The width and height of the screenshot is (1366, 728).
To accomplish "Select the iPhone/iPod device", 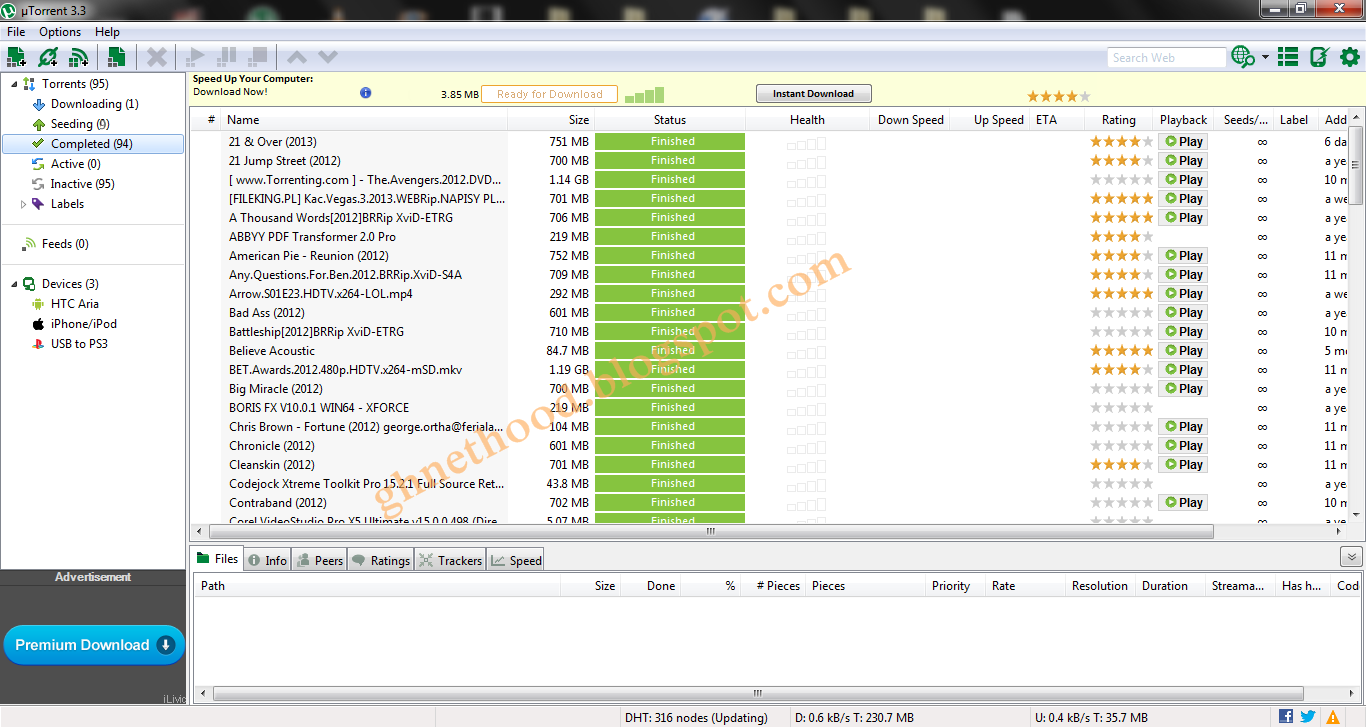I will (83, 324).
